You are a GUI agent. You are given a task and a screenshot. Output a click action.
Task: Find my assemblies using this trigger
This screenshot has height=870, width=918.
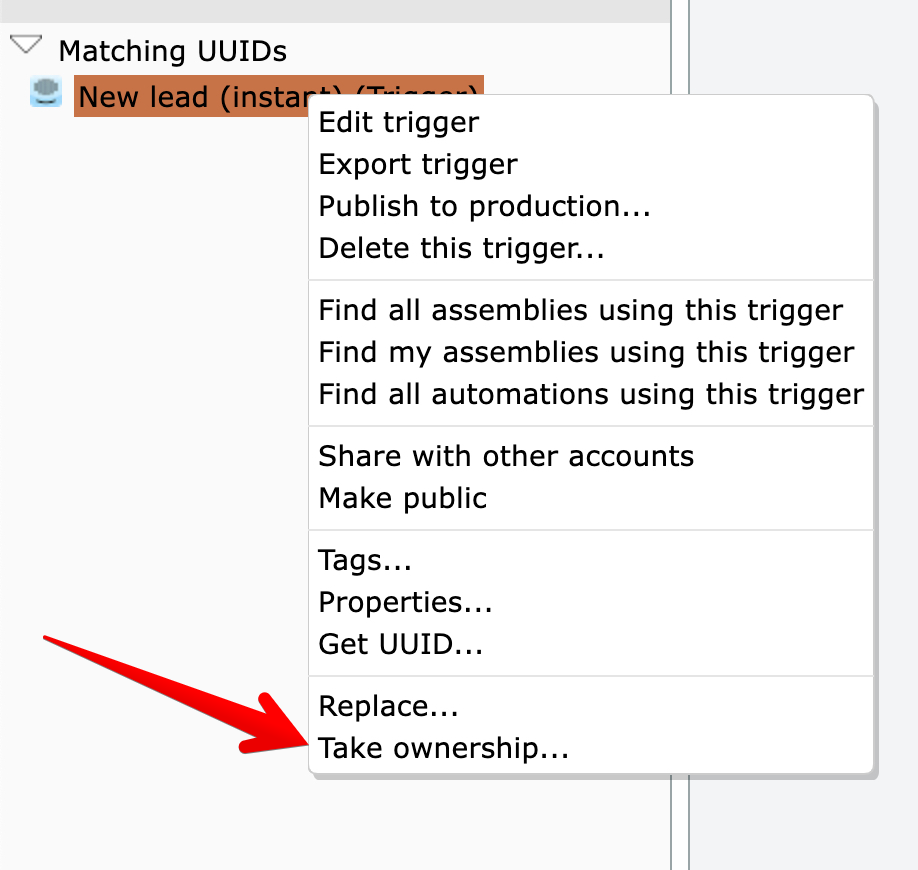click(x=586, y=353)
